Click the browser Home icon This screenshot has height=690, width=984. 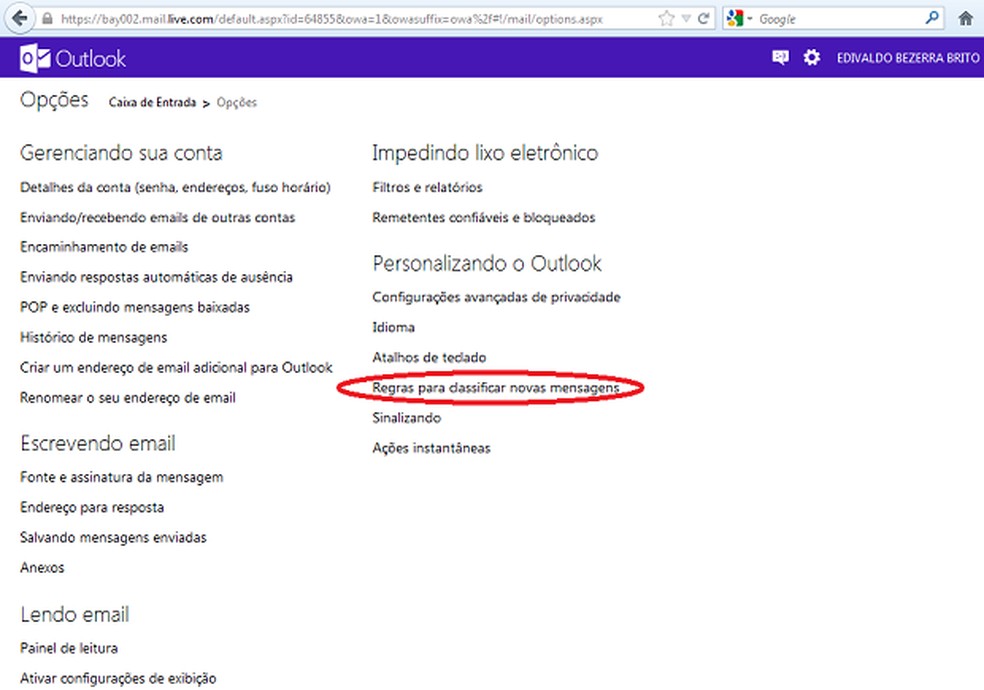pyautogui.click(x=965, y=17)
